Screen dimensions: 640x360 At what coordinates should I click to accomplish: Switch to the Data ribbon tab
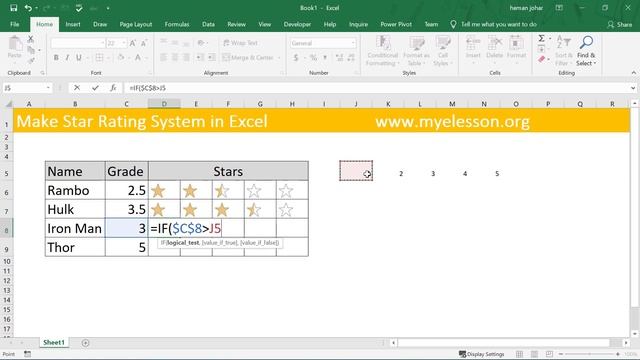point(208,24)
